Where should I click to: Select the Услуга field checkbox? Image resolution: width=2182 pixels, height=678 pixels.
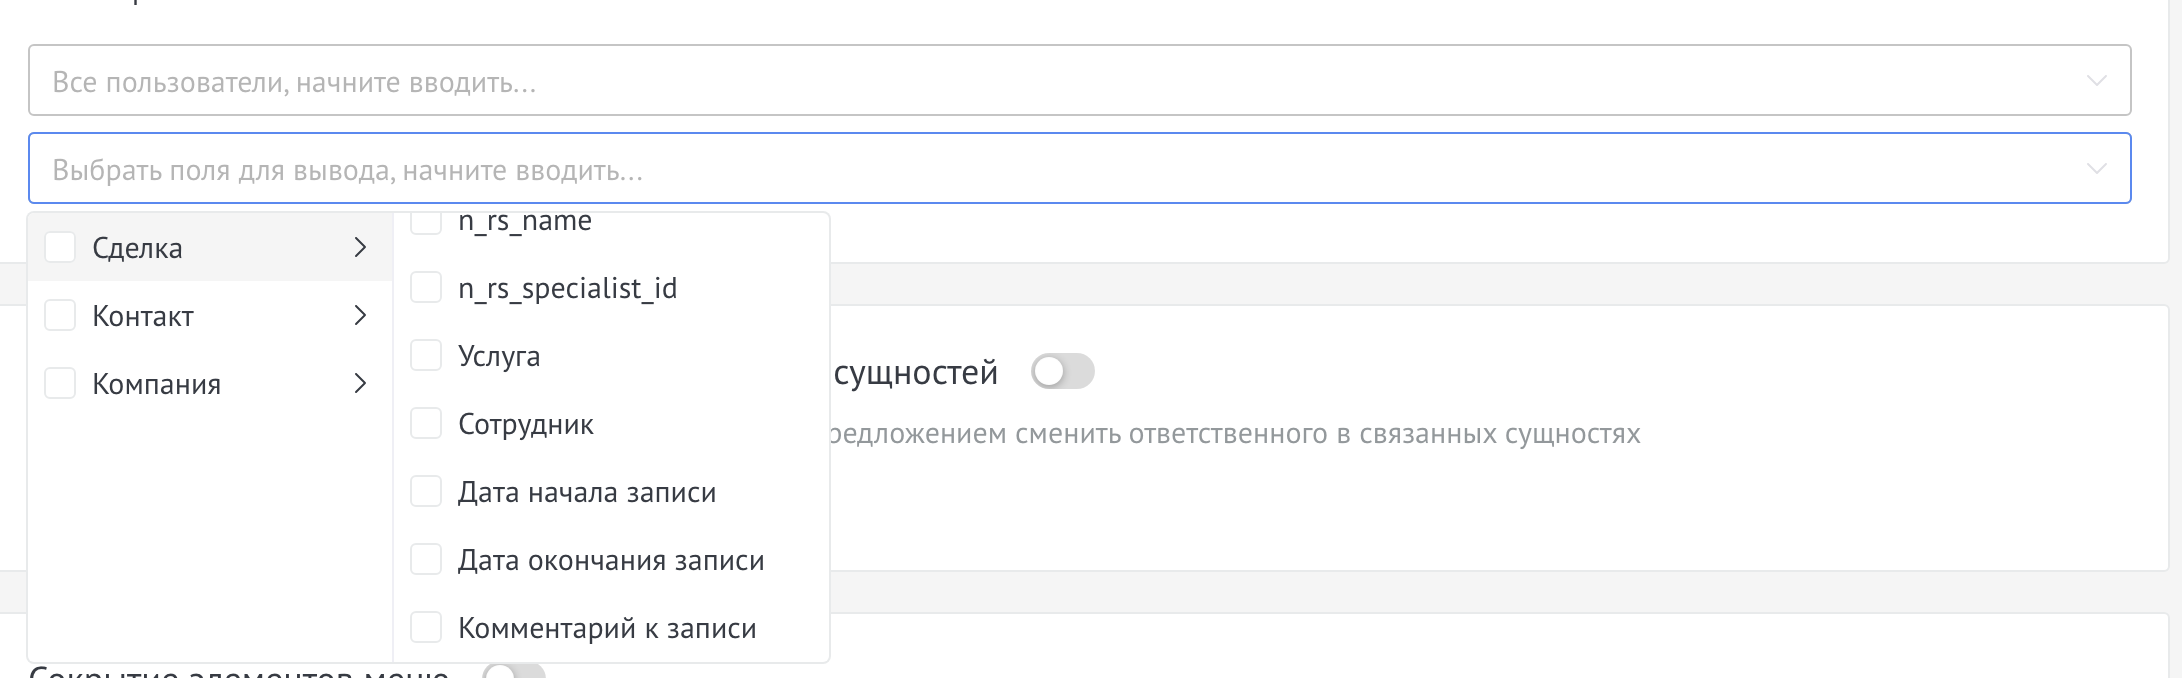[426, 355]
